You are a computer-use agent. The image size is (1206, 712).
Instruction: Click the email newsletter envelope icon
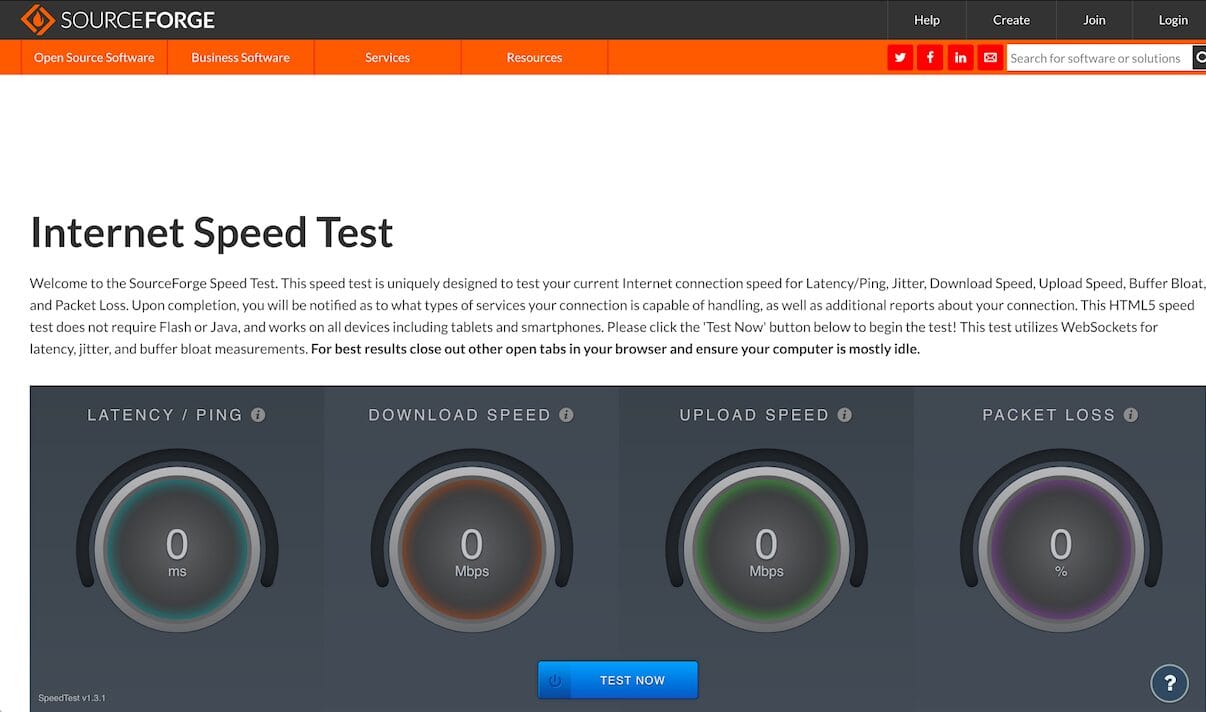point(990,58)
